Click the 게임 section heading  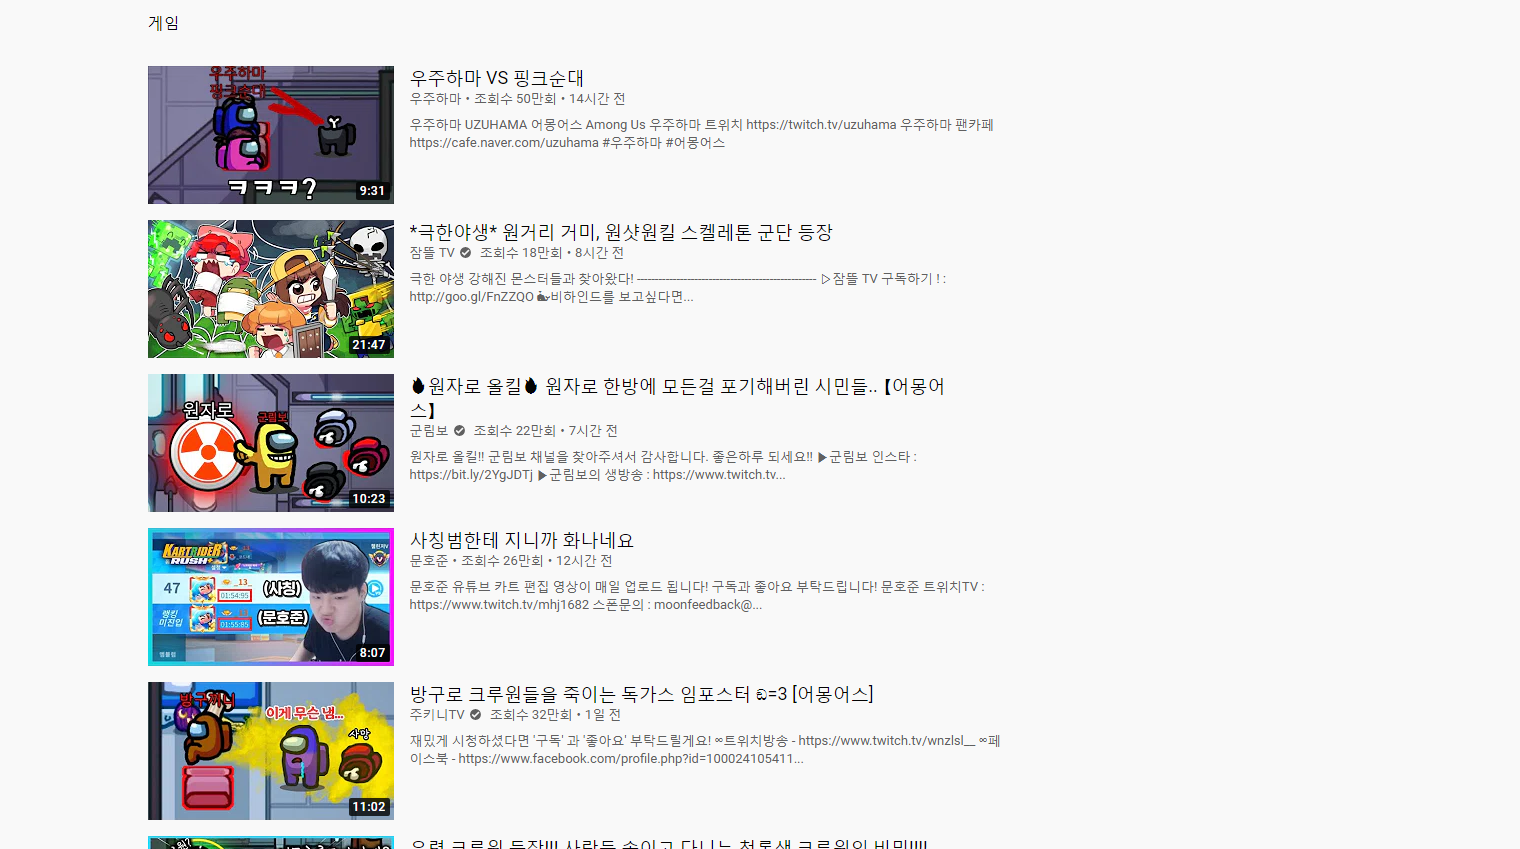[x=164, y=23]
